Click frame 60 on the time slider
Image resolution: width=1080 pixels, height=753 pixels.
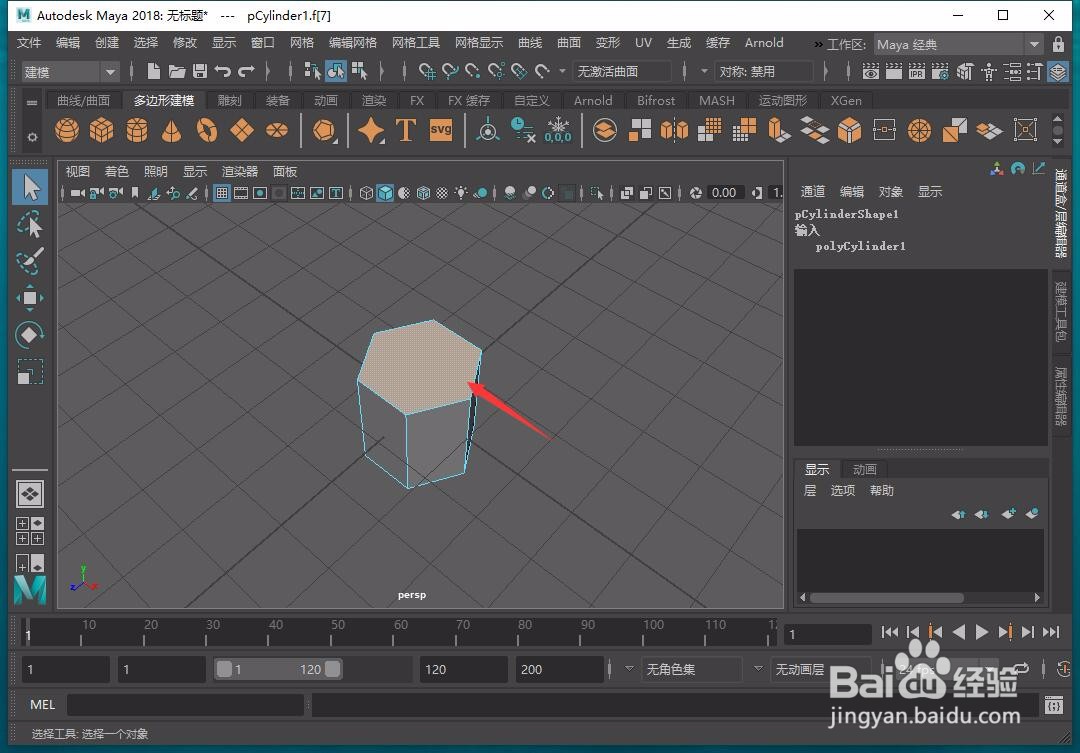pos(395,632)
